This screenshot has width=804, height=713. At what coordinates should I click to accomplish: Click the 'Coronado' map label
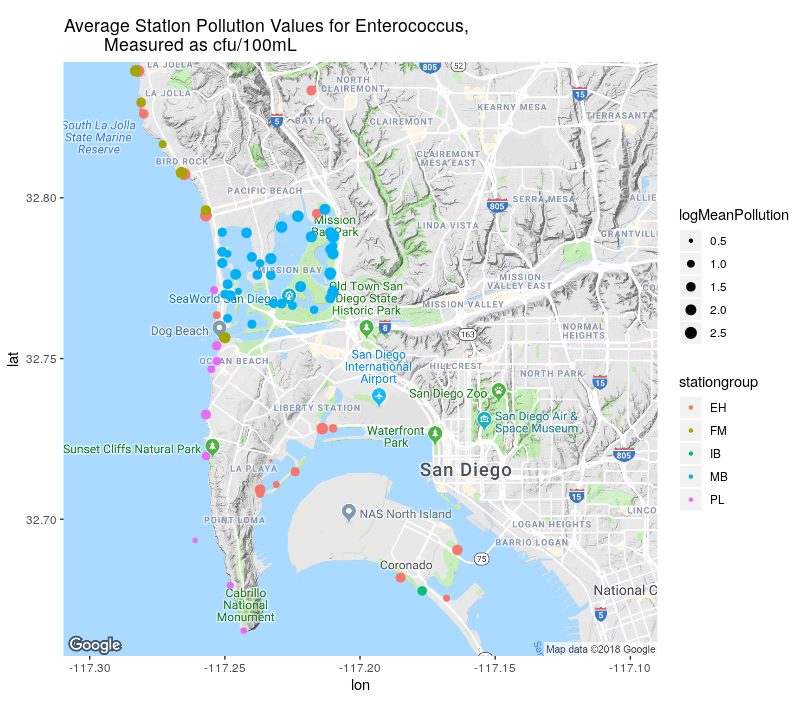coord(406,565)
